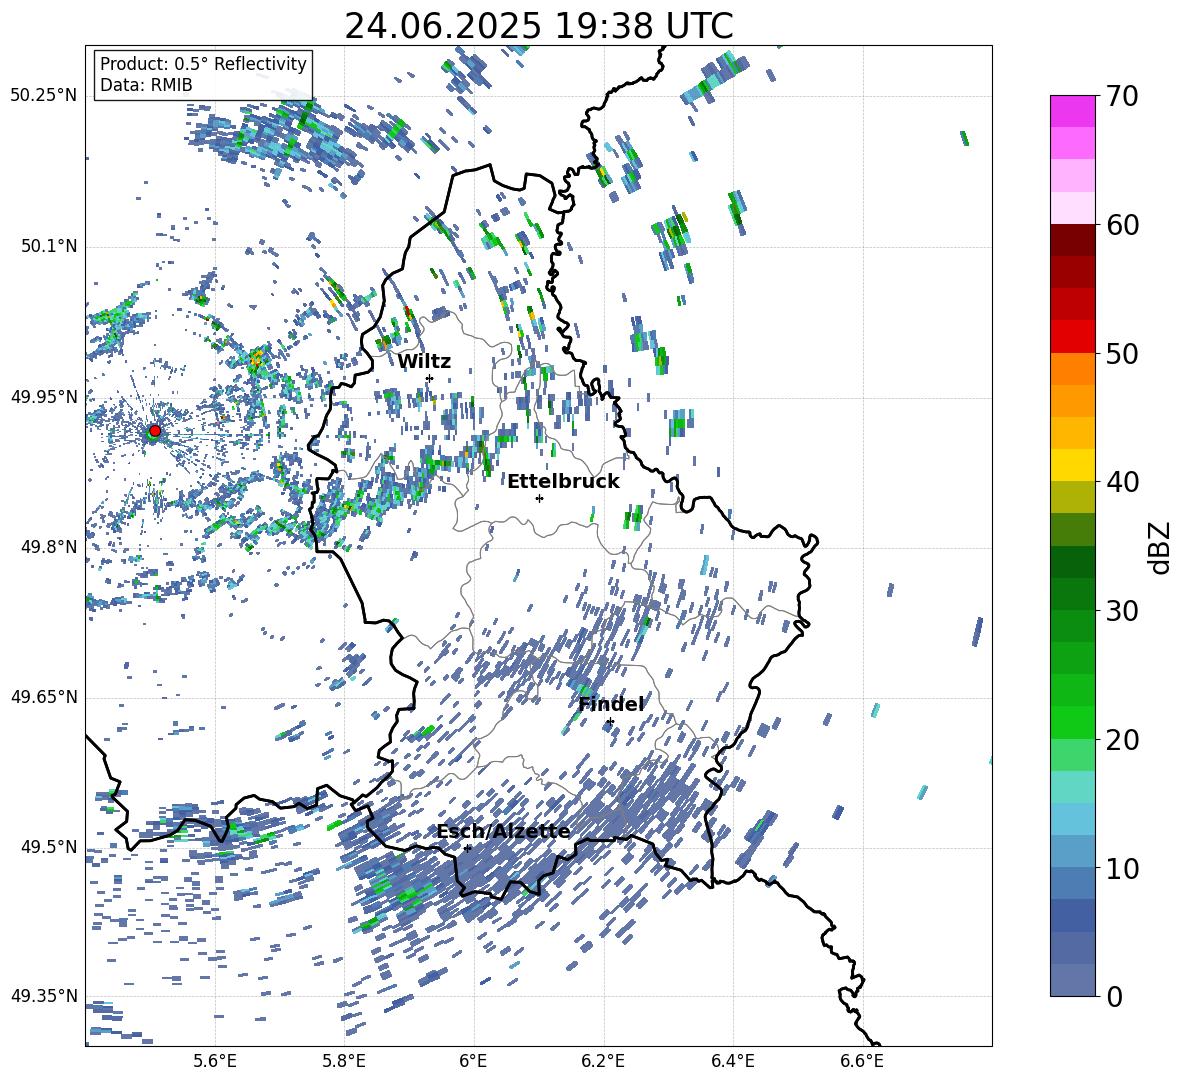Click the Data: RMIB text
Viewport: 1184px width, 1081px height.
coord(146,85)
